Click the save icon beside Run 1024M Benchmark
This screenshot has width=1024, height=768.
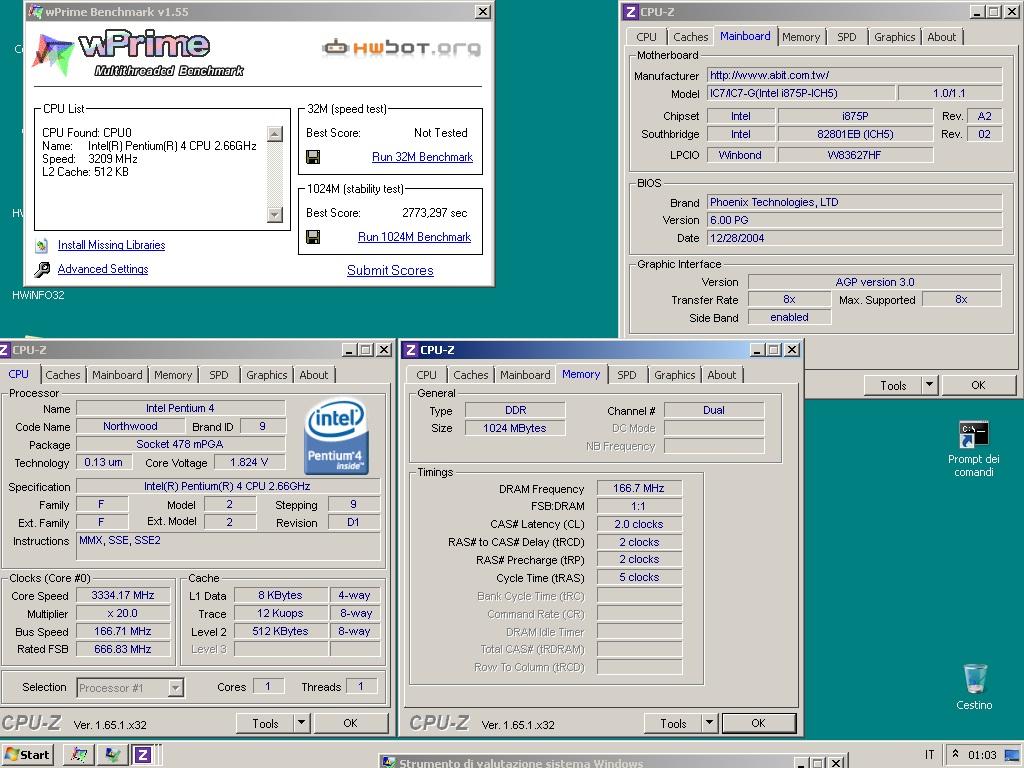point(313,237)
